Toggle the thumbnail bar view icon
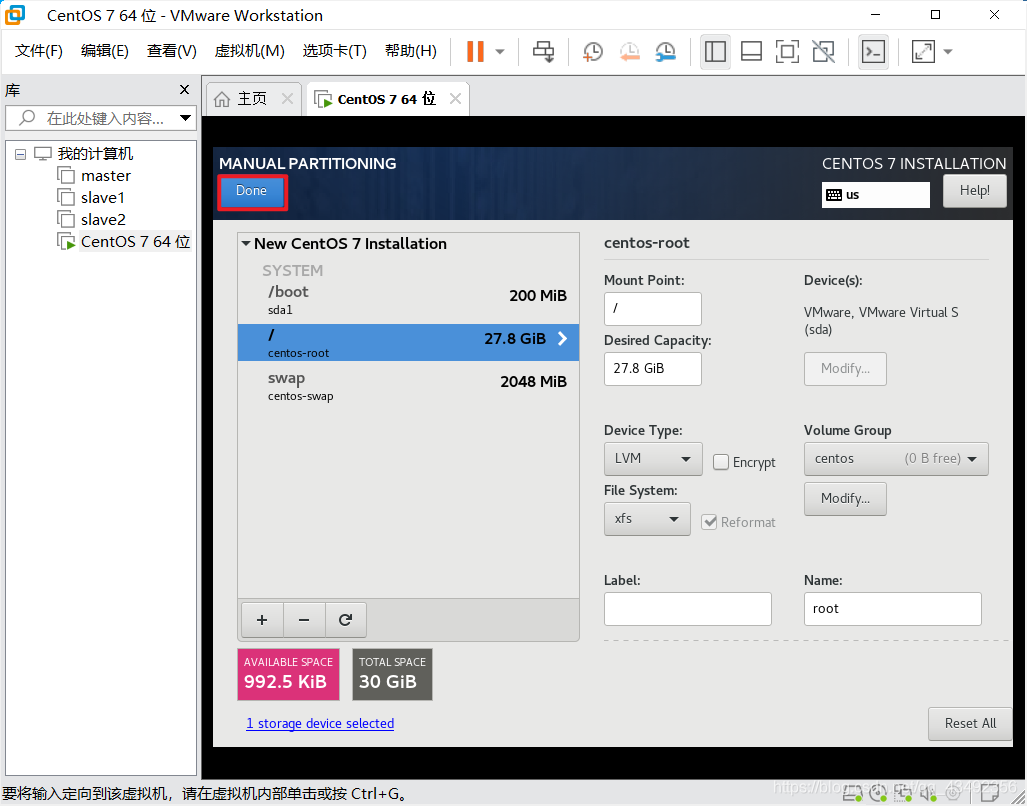1027x806 pixels. [x=751, y=51]
